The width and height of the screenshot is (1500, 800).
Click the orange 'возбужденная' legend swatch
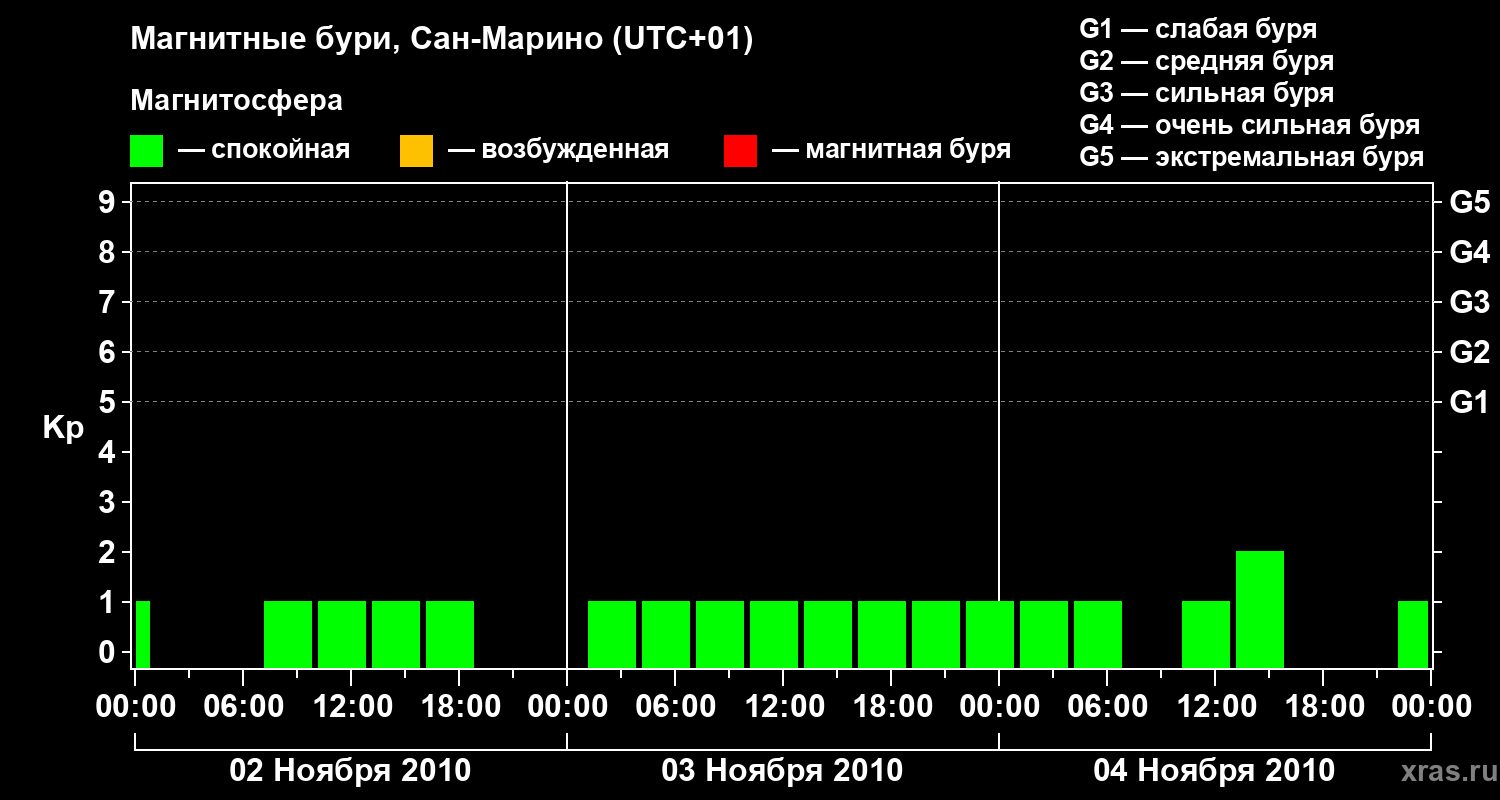[416, 150]
